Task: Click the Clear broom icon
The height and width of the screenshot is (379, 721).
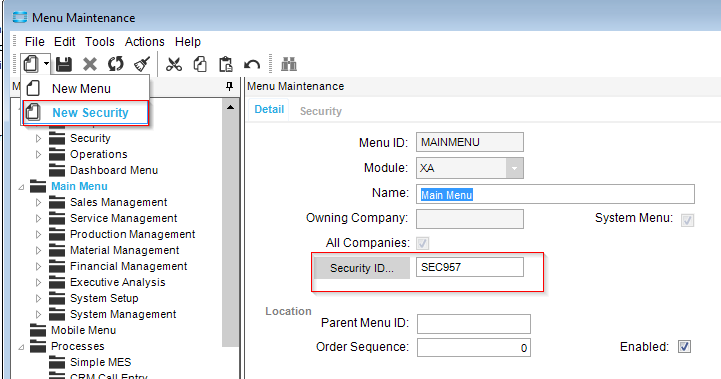Action: 142,64
